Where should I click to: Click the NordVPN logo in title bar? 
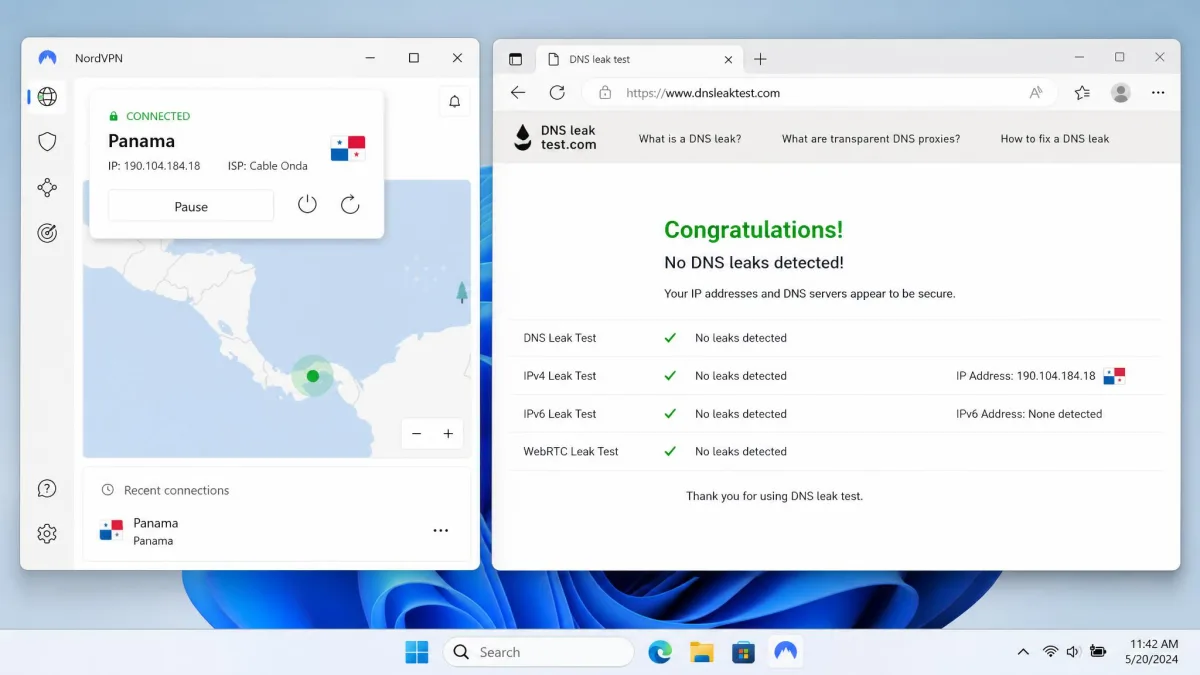pos(47,58)
